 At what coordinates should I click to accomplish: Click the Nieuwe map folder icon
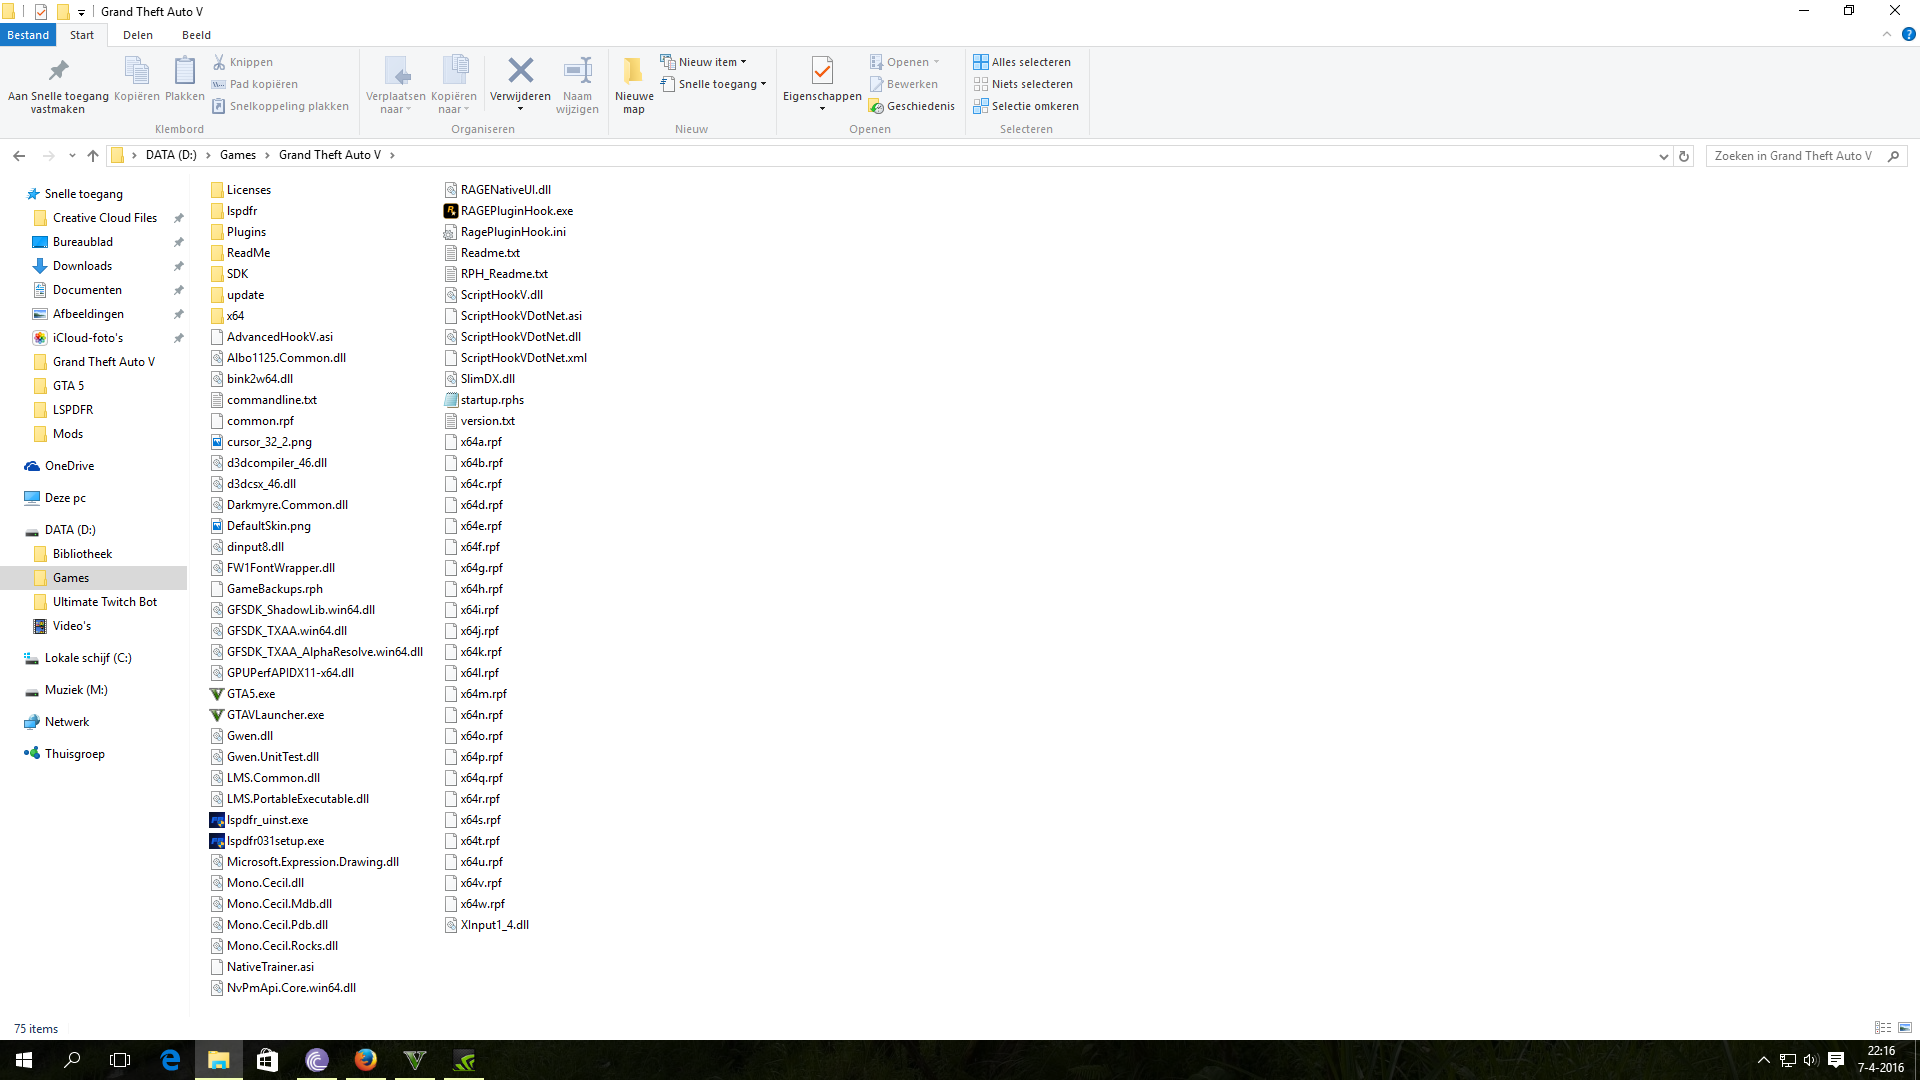coord(633,71)
